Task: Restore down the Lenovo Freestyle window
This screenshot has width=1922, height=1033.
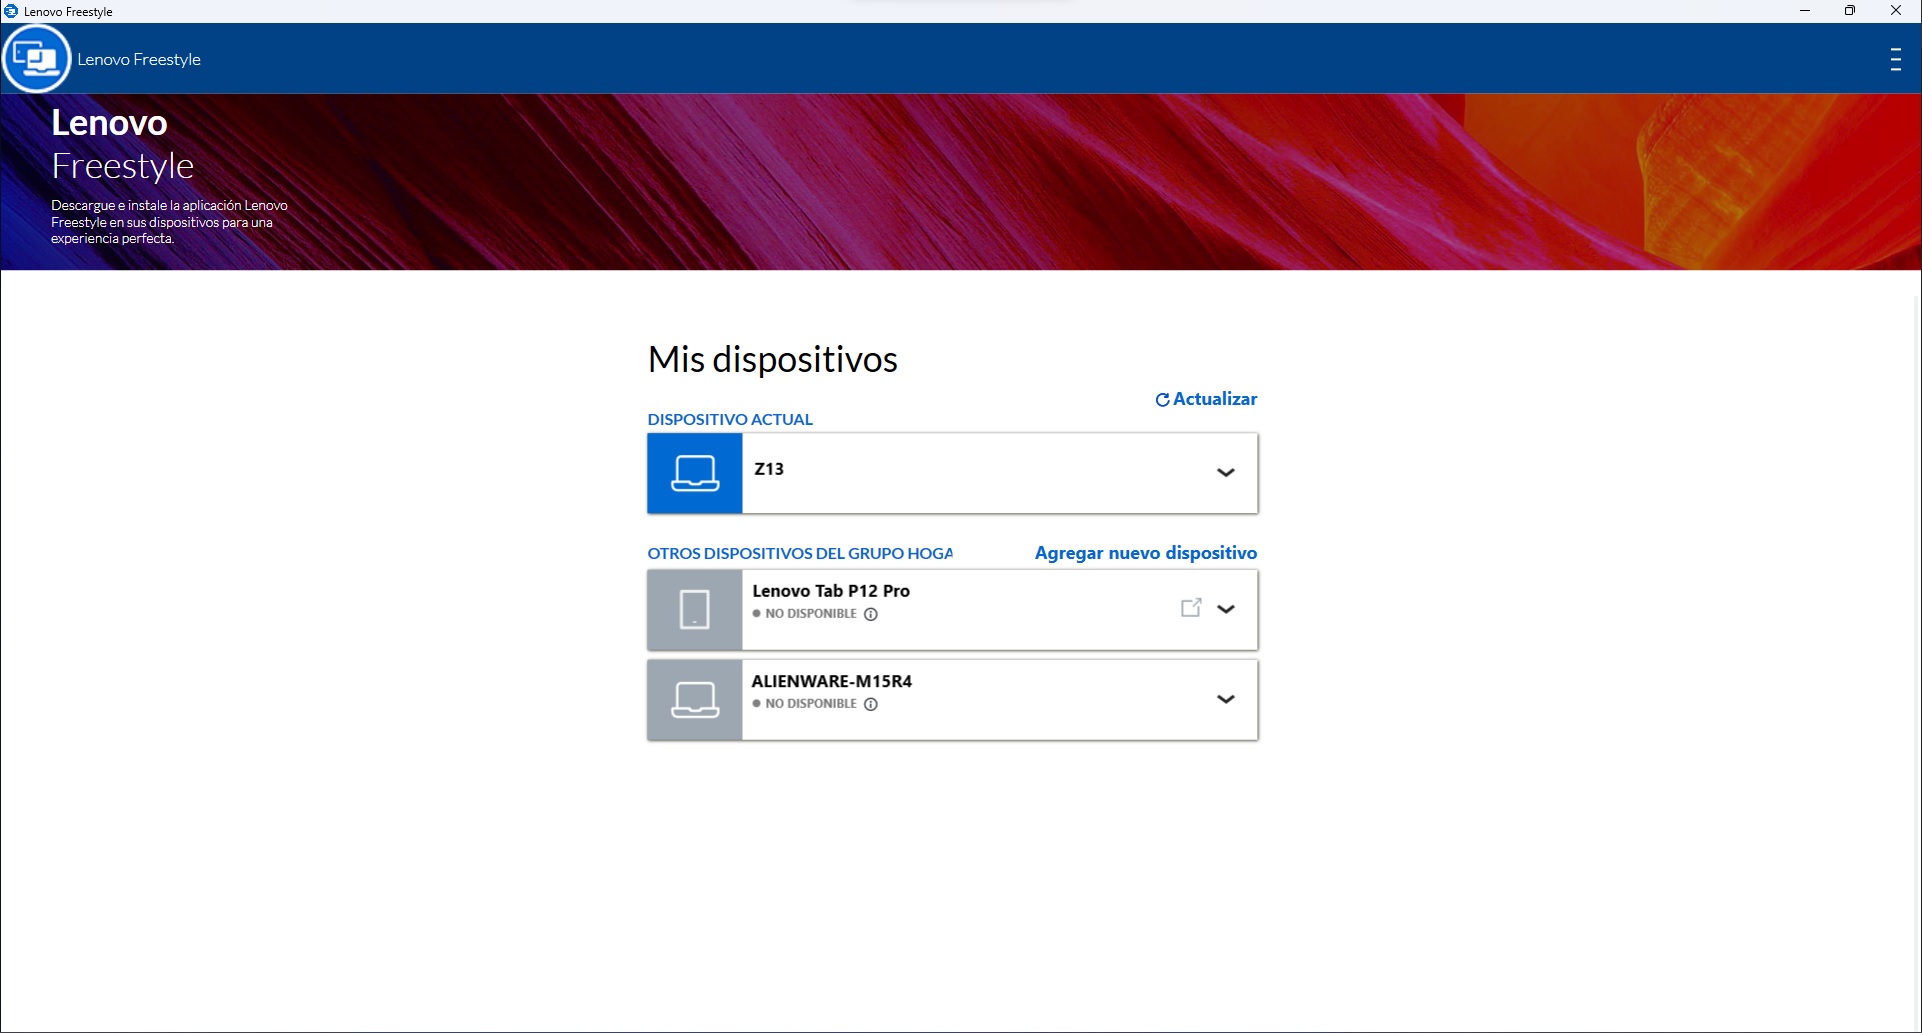Action: [1850, 11]
